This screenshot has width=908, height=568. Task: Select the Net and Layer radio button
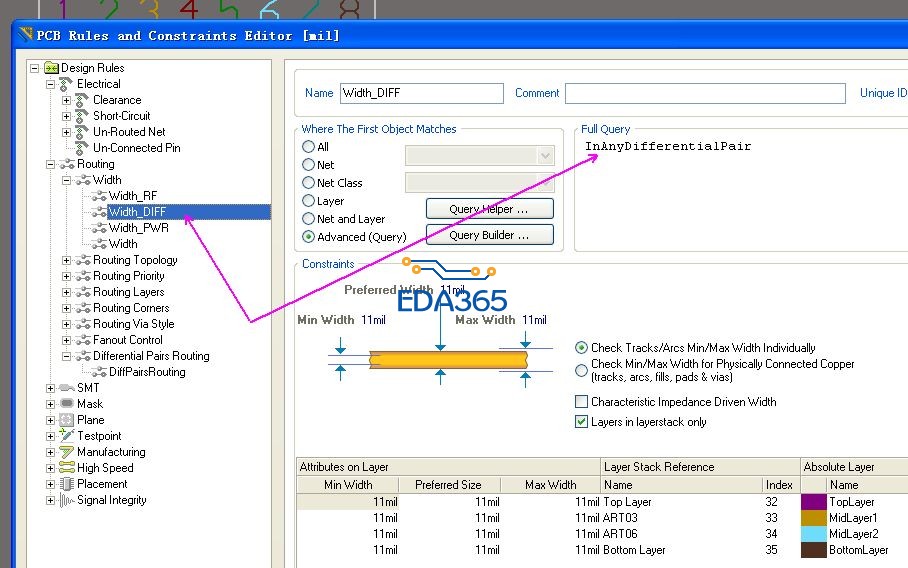[x=309, y=219]
